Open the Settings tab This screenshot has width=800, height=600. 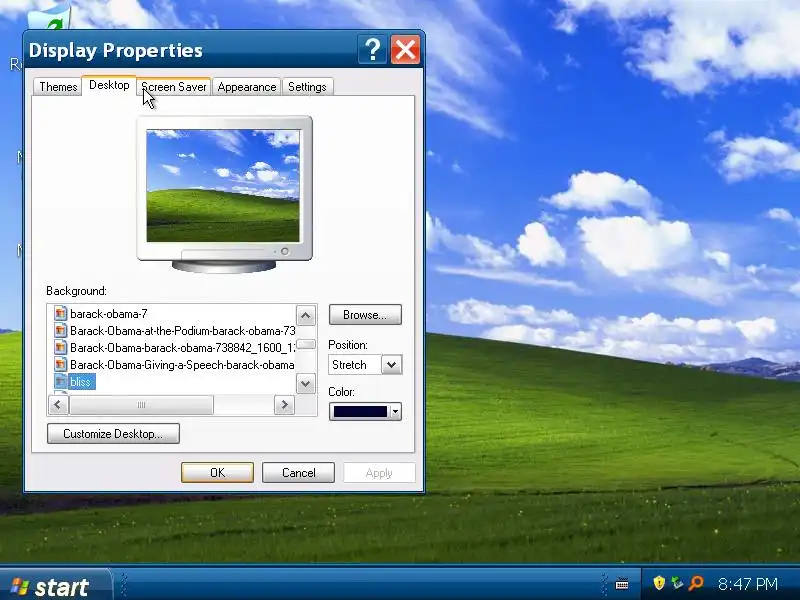click(307, 87)
